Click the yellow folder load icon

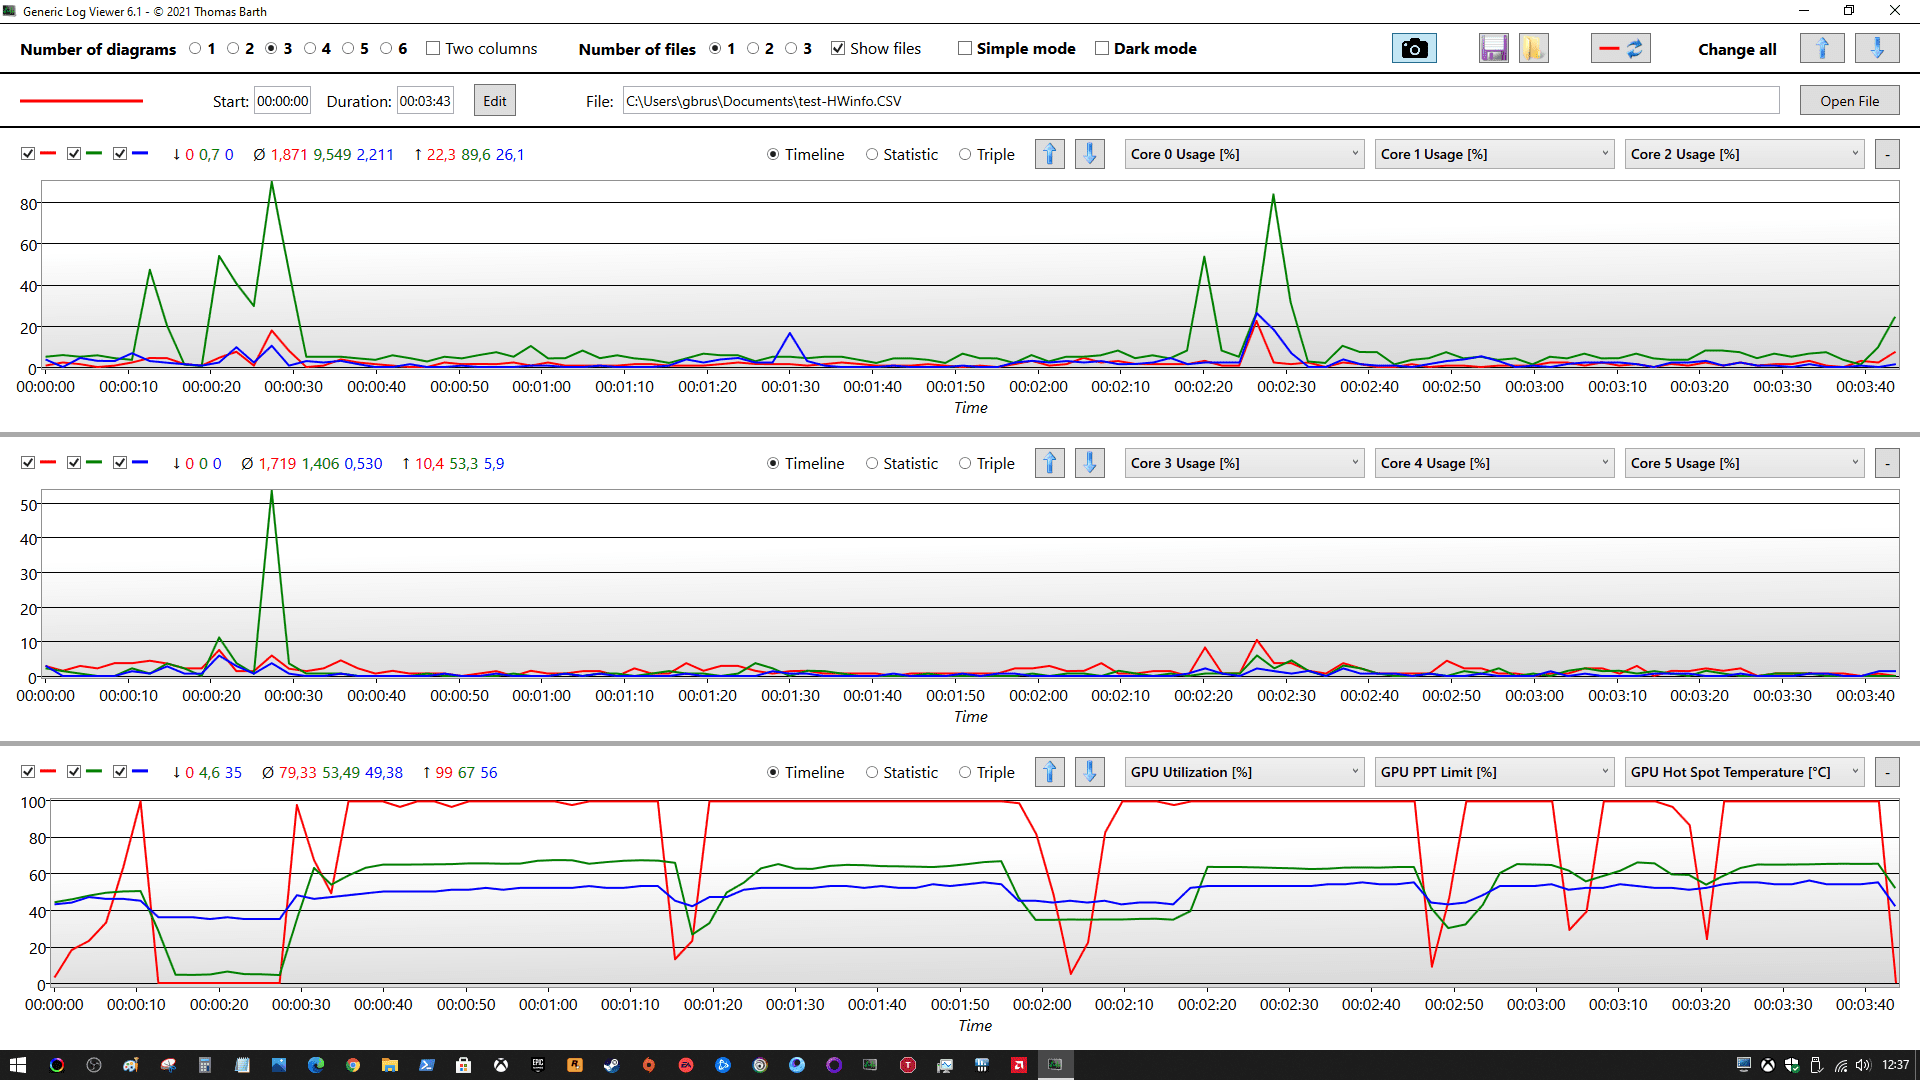click(1533, 48)
